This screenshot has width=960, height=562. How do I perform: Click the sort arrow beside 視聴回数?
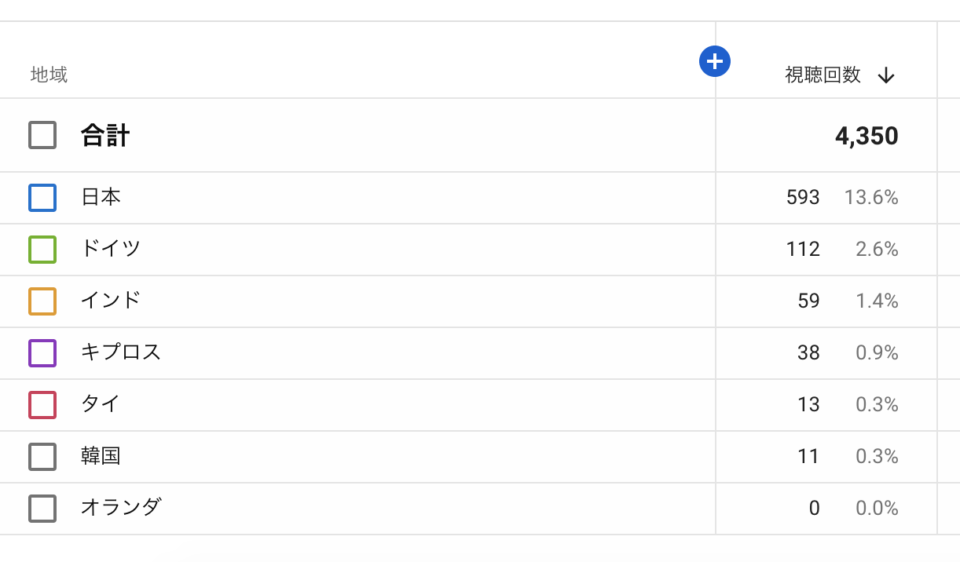point(886,76)
